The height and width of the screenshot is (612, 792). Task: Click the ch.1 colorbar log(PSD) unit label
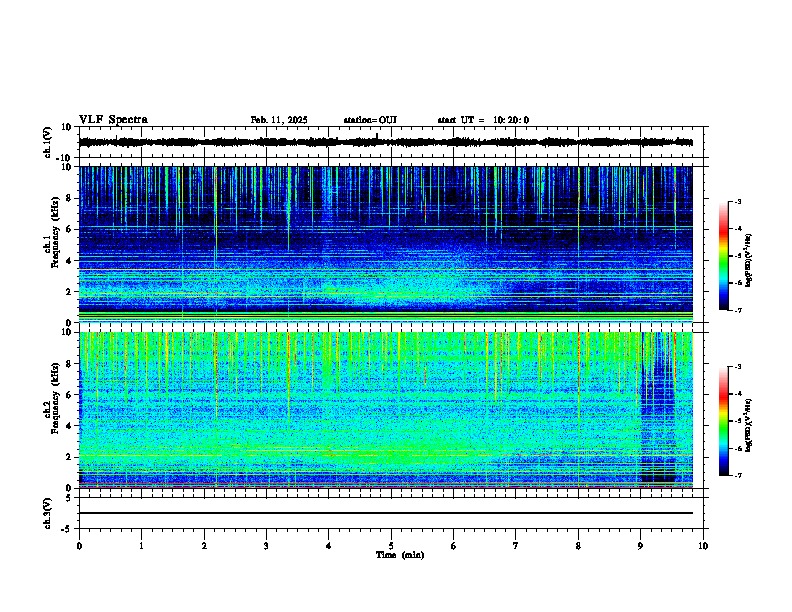click(749, 260)
